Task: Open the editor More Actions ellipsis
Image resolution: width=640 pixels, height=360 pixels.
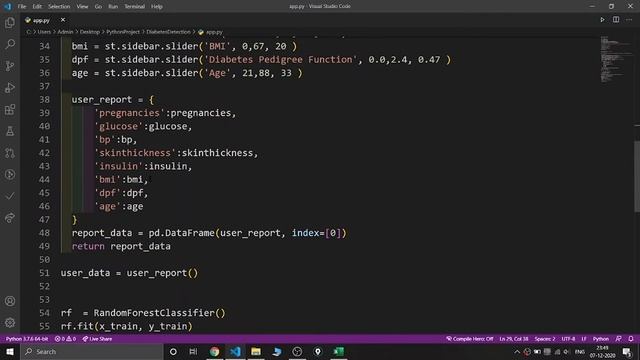Action: 629,20
